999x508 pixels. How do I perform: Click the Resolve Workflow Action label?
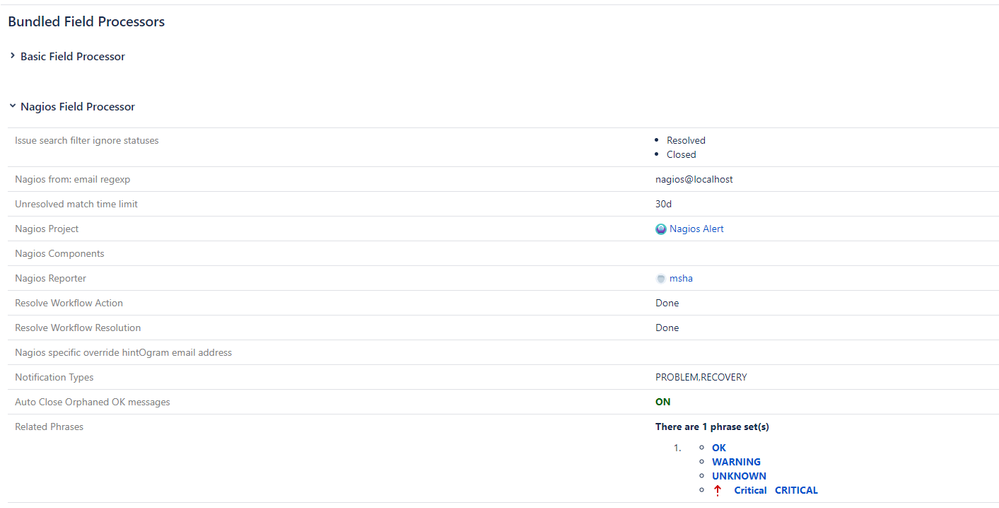[69, 303]
